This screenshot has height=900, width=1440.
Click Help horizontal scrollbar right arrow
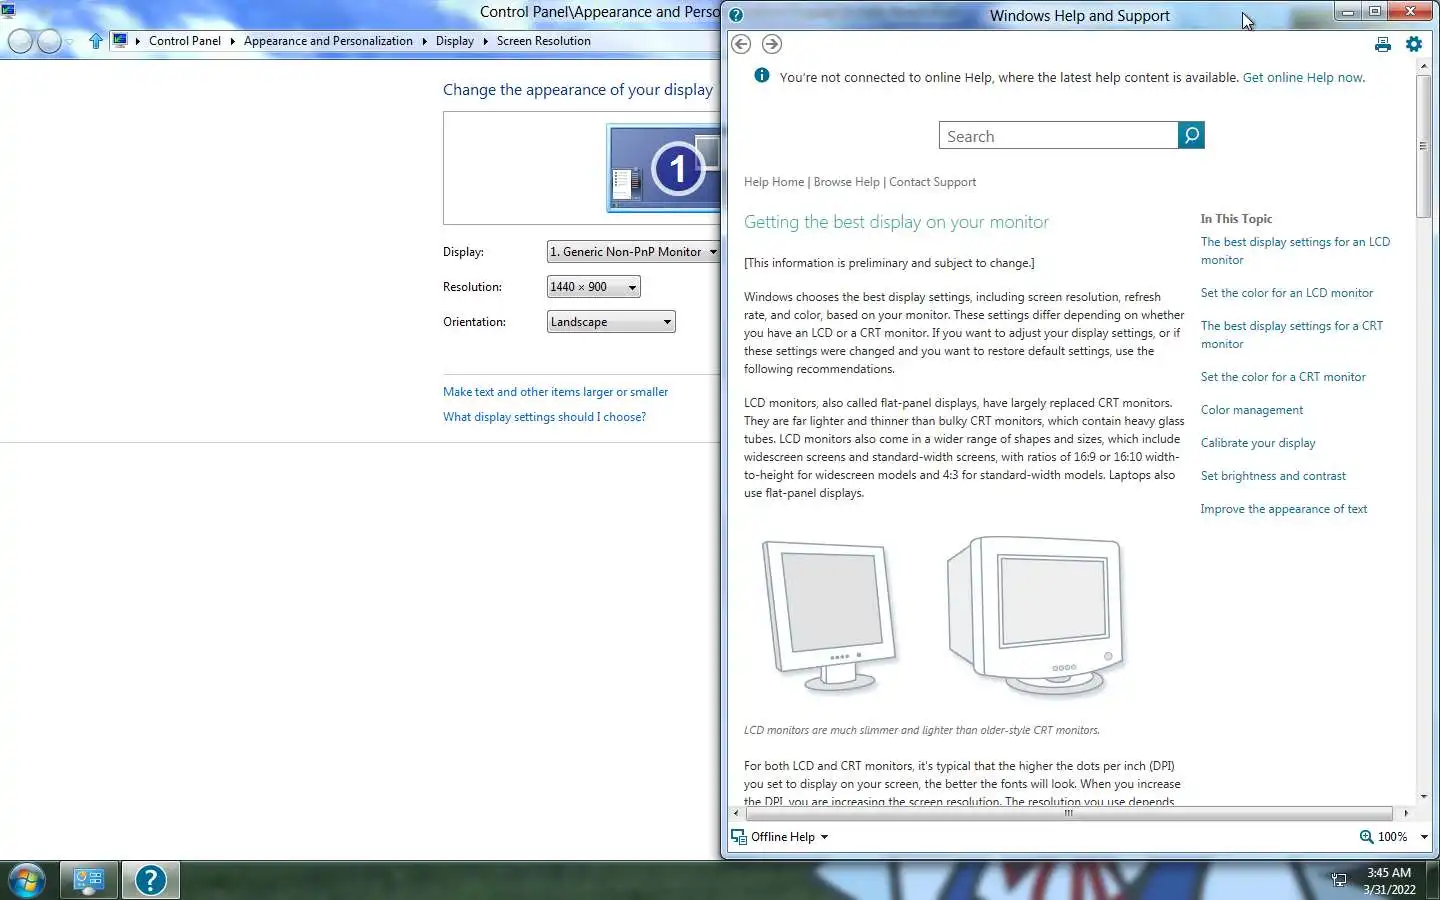pos(1406,813)
